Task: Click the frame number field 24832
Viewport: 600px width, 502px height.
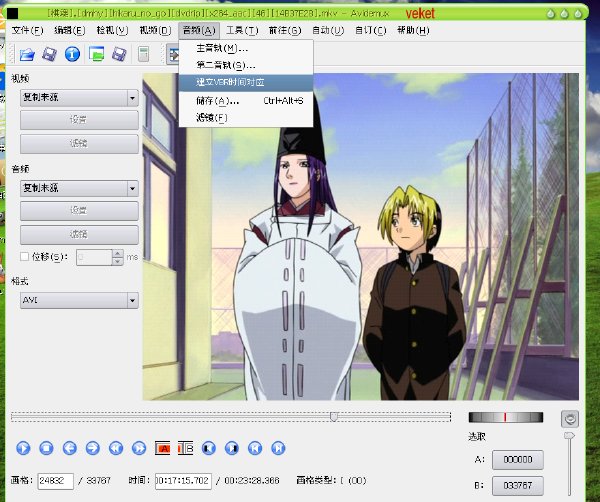Action: [x=55, y=481]
